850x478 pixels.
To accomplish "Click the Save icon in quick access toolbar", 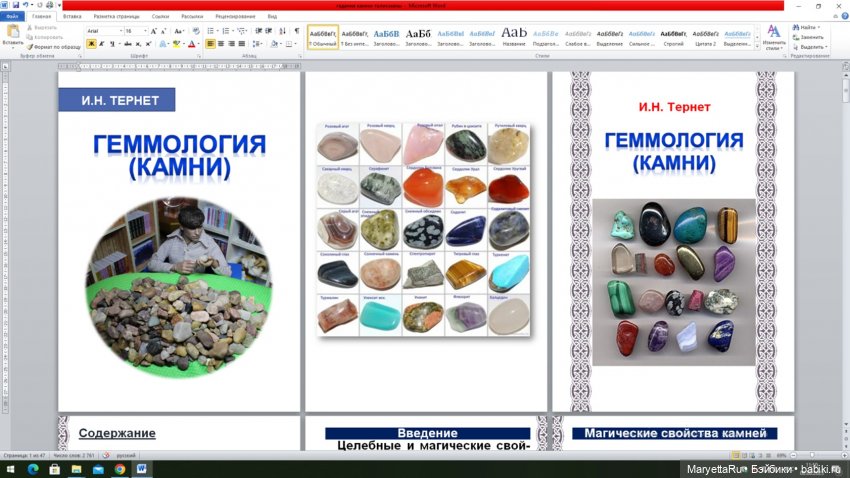I will pyautogui.click(x=17, y=5).
